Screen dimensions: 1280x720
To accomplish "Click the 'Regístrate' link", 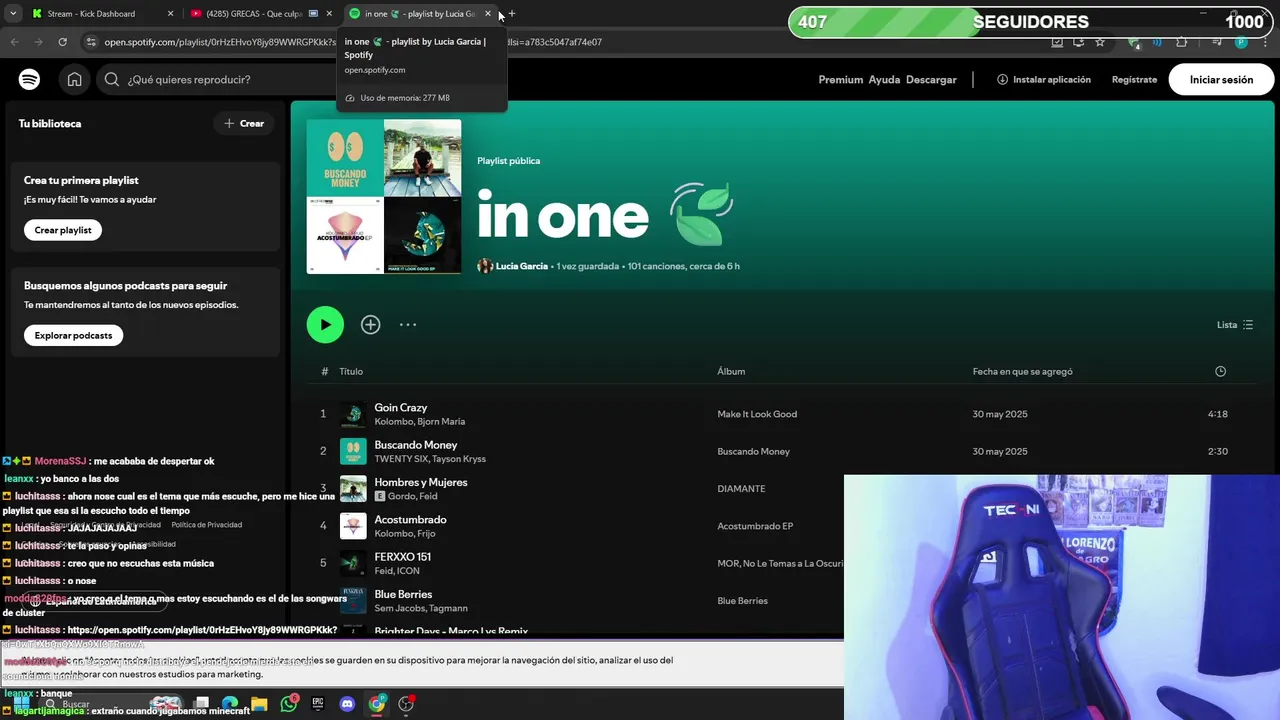I will (x=1134, y=79).
